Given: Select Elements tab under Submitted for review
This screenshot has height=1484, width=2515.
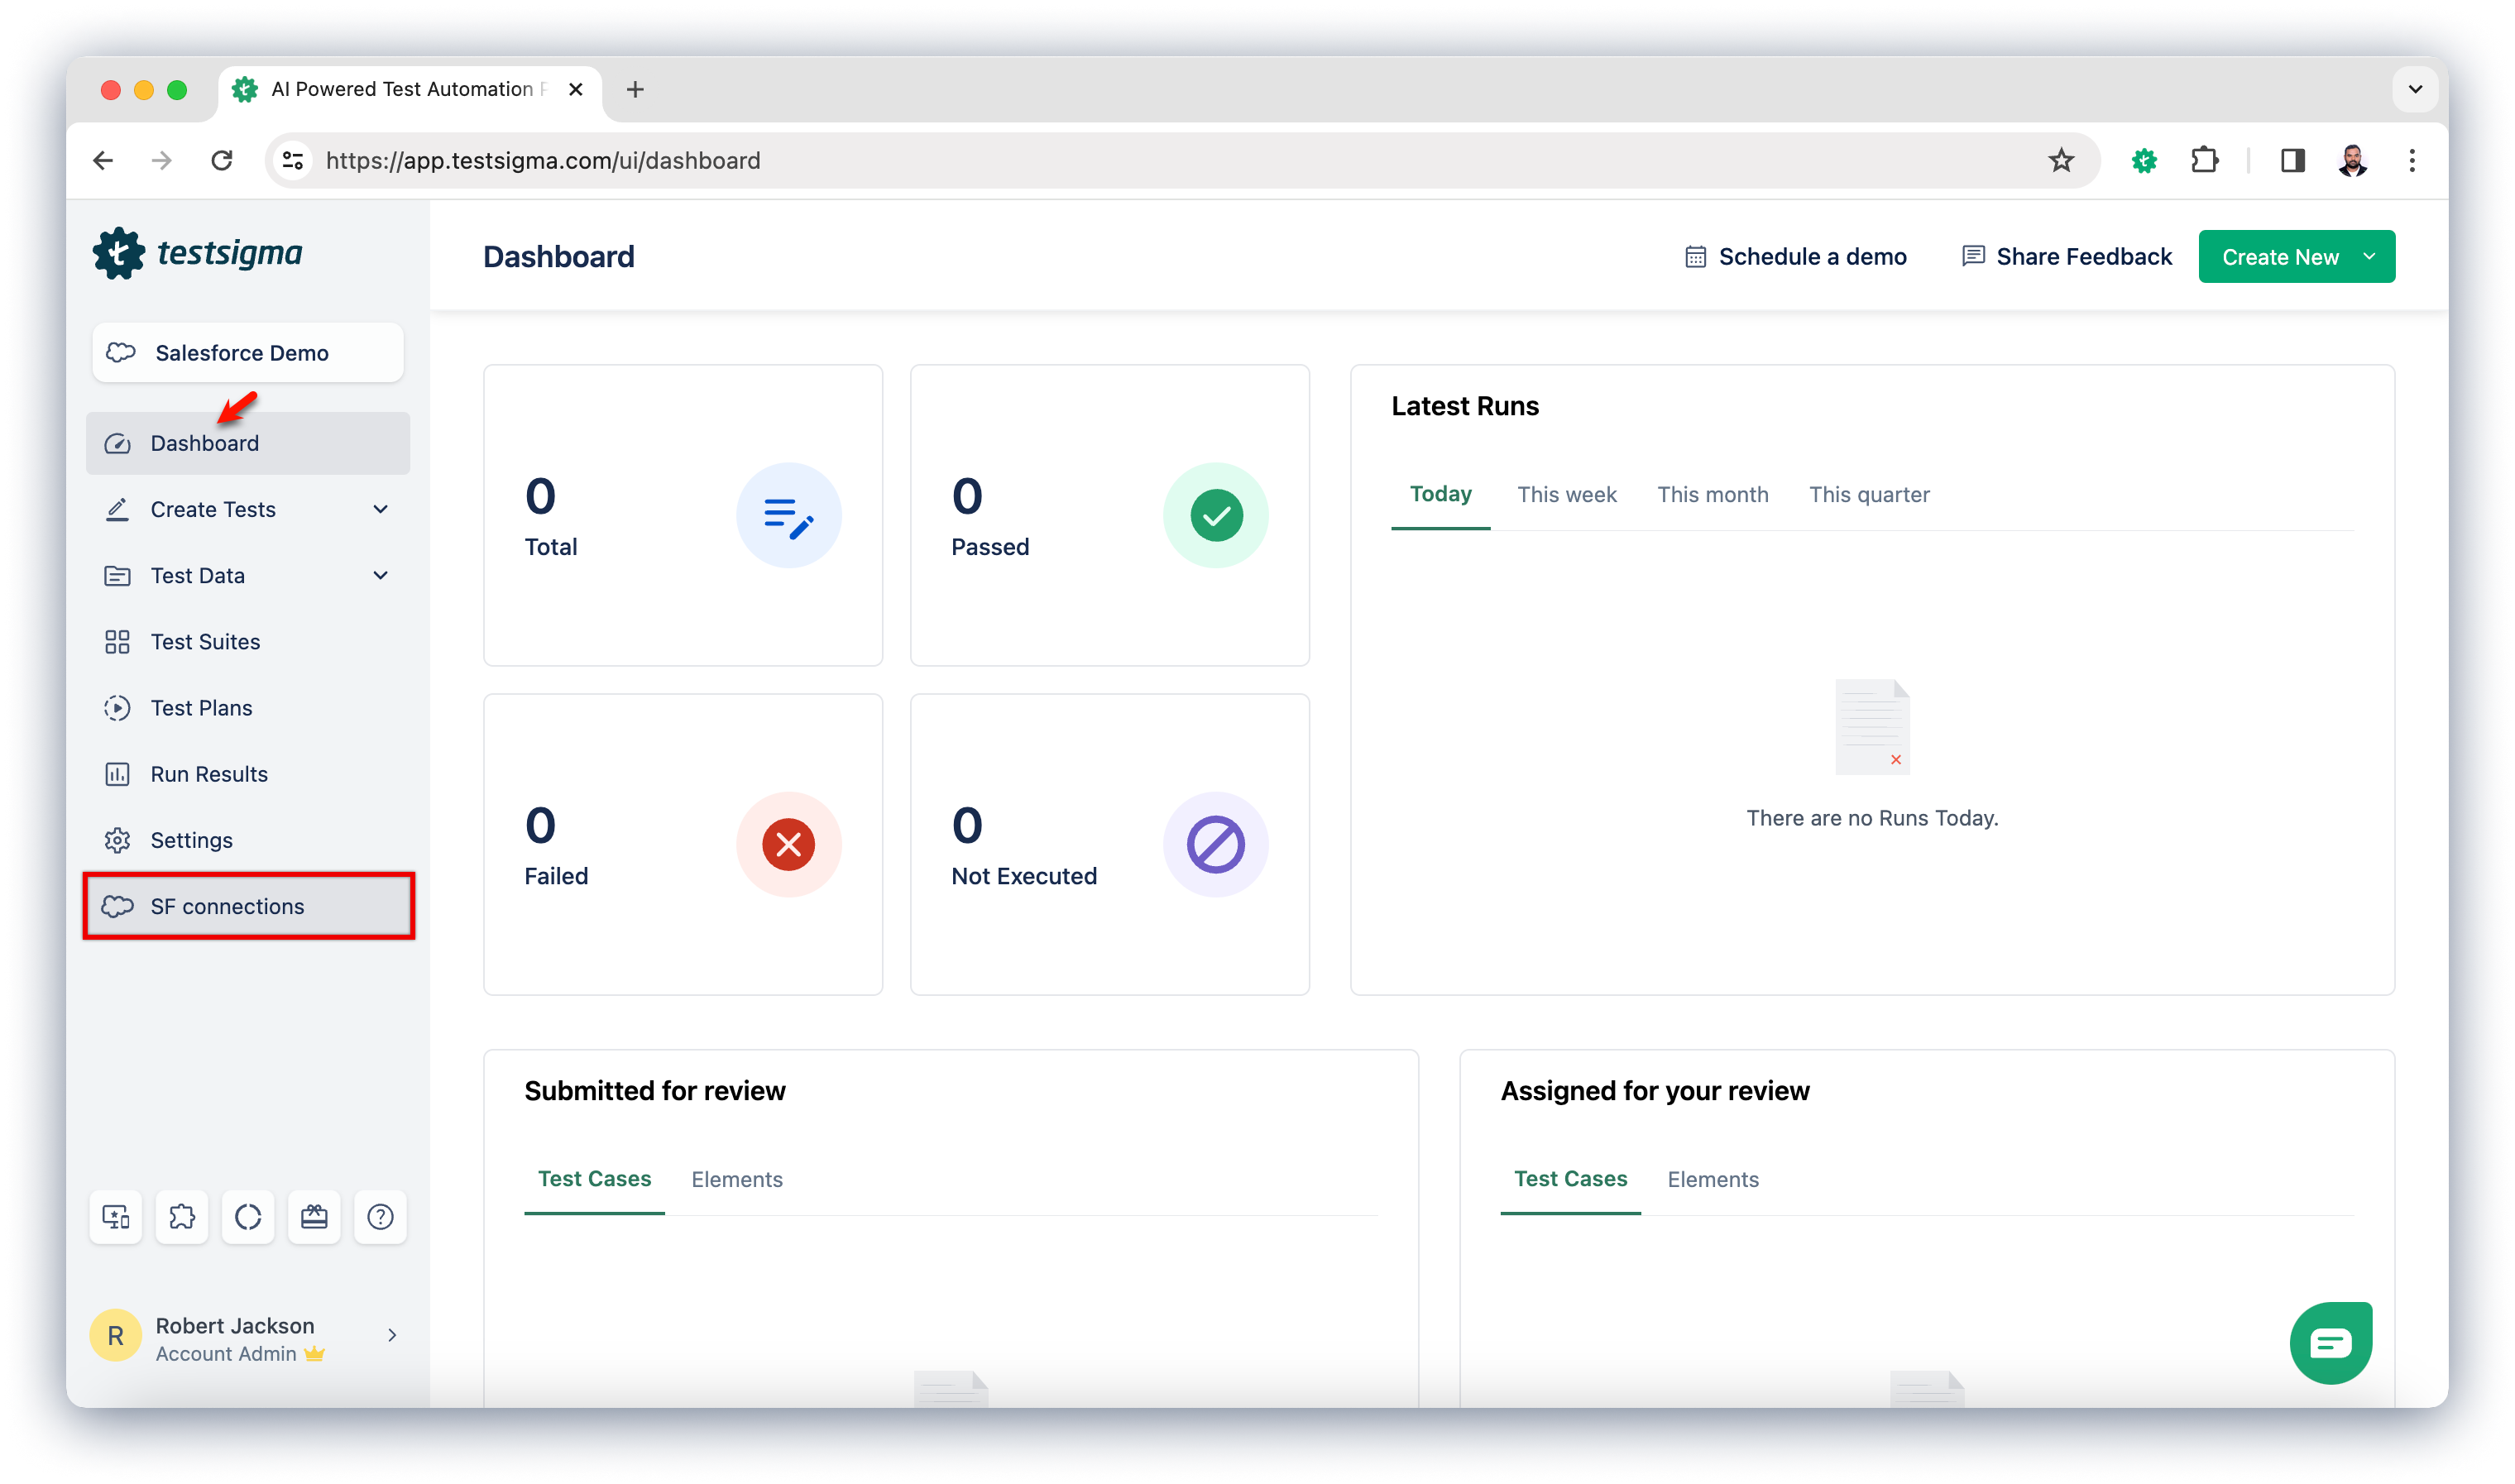Looking at the screenshot, I should [736, 1179].
